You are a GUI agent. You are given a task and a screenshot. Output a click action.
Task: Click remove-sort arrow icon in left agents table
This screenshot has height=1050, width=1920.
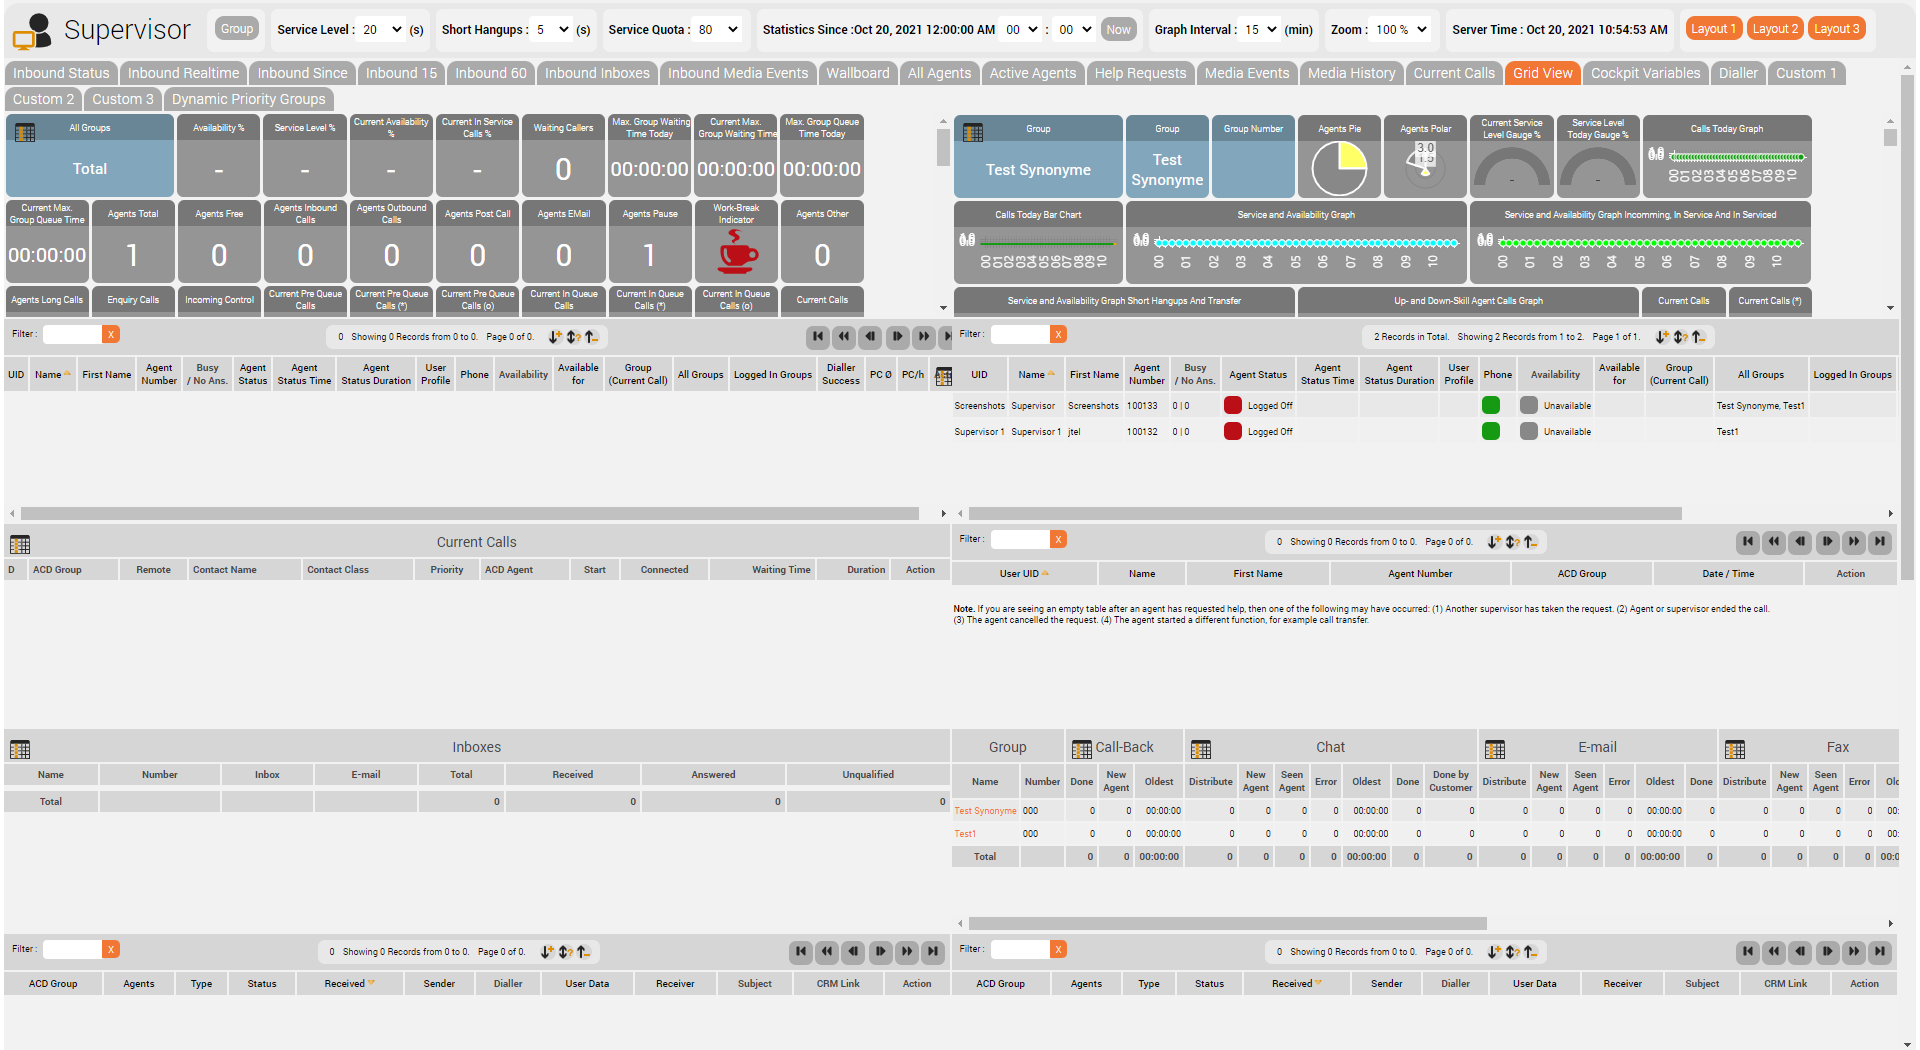tap(591, 337)
